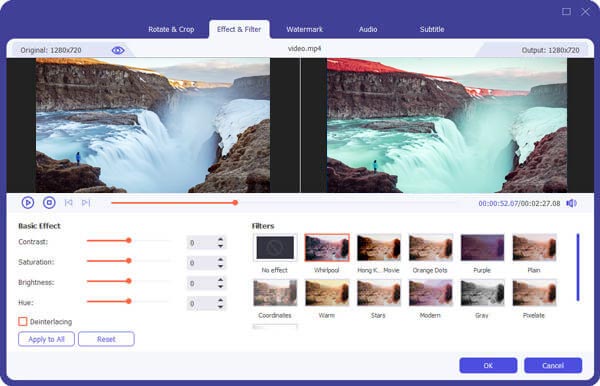Click the Filters panel vertical scrollbar

(578, 267)
